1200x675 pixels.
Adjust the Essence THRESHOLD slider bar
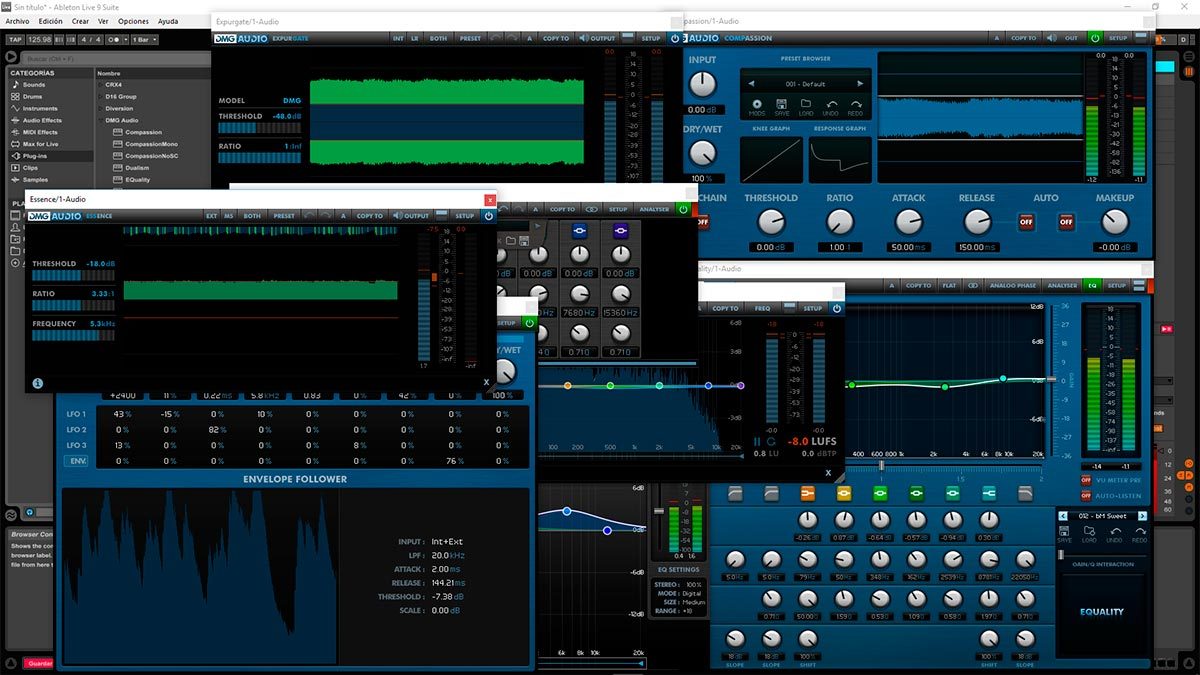tap(74, 275)
